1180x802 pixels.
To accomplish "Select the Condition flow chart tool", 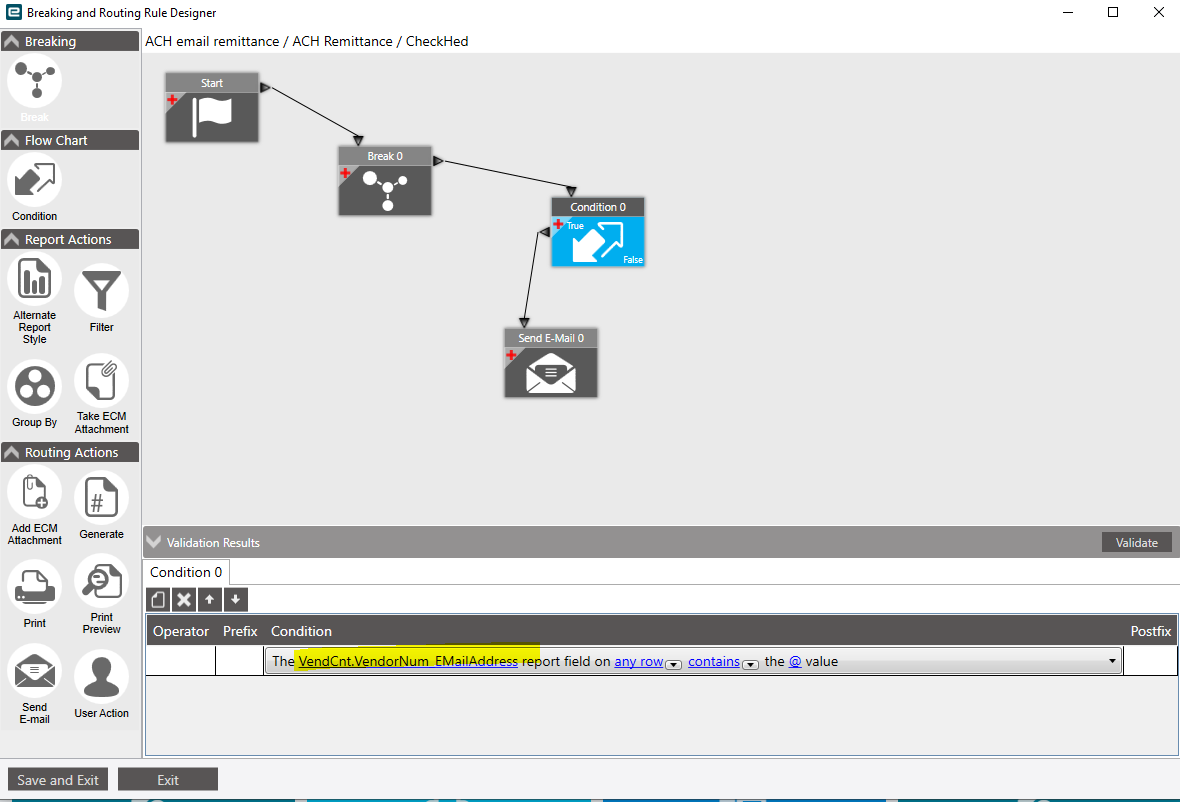I will [x=35, y=181].
